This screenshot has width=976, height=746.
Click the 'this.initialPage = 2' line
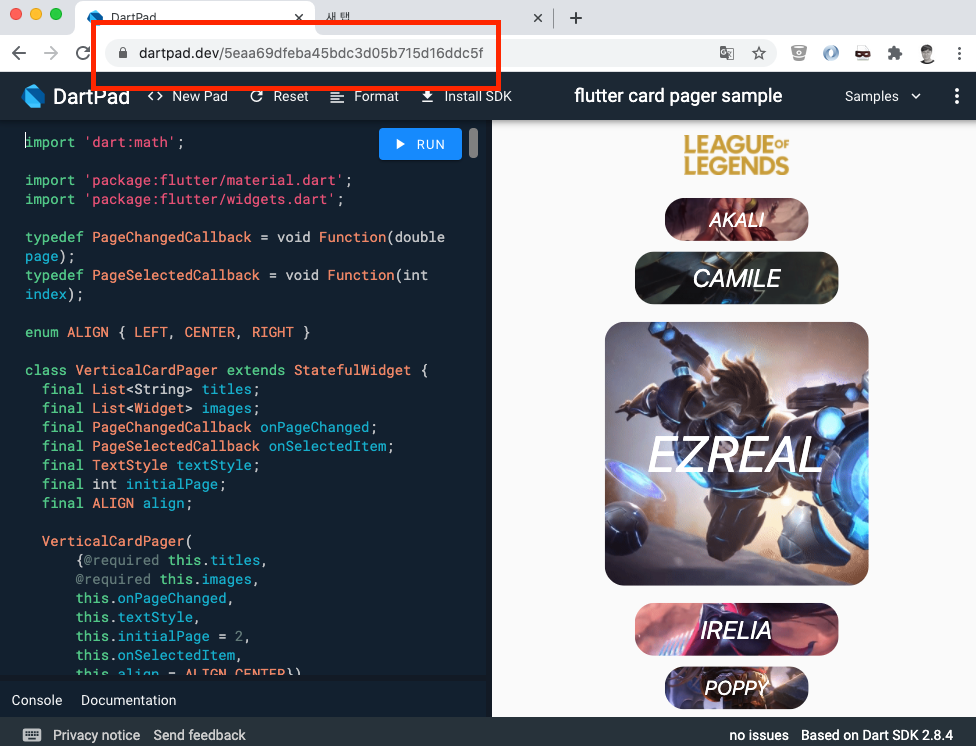[x=162, y=636]
